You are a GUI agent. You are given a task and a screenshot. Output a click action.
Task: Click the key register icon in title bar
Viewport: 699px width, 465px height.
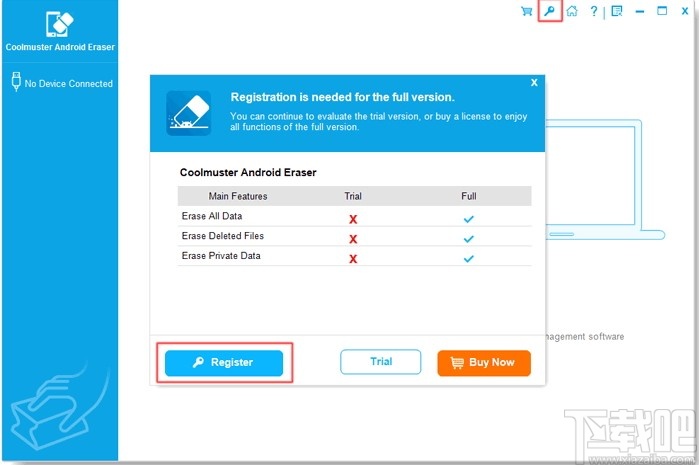[549, 11]
